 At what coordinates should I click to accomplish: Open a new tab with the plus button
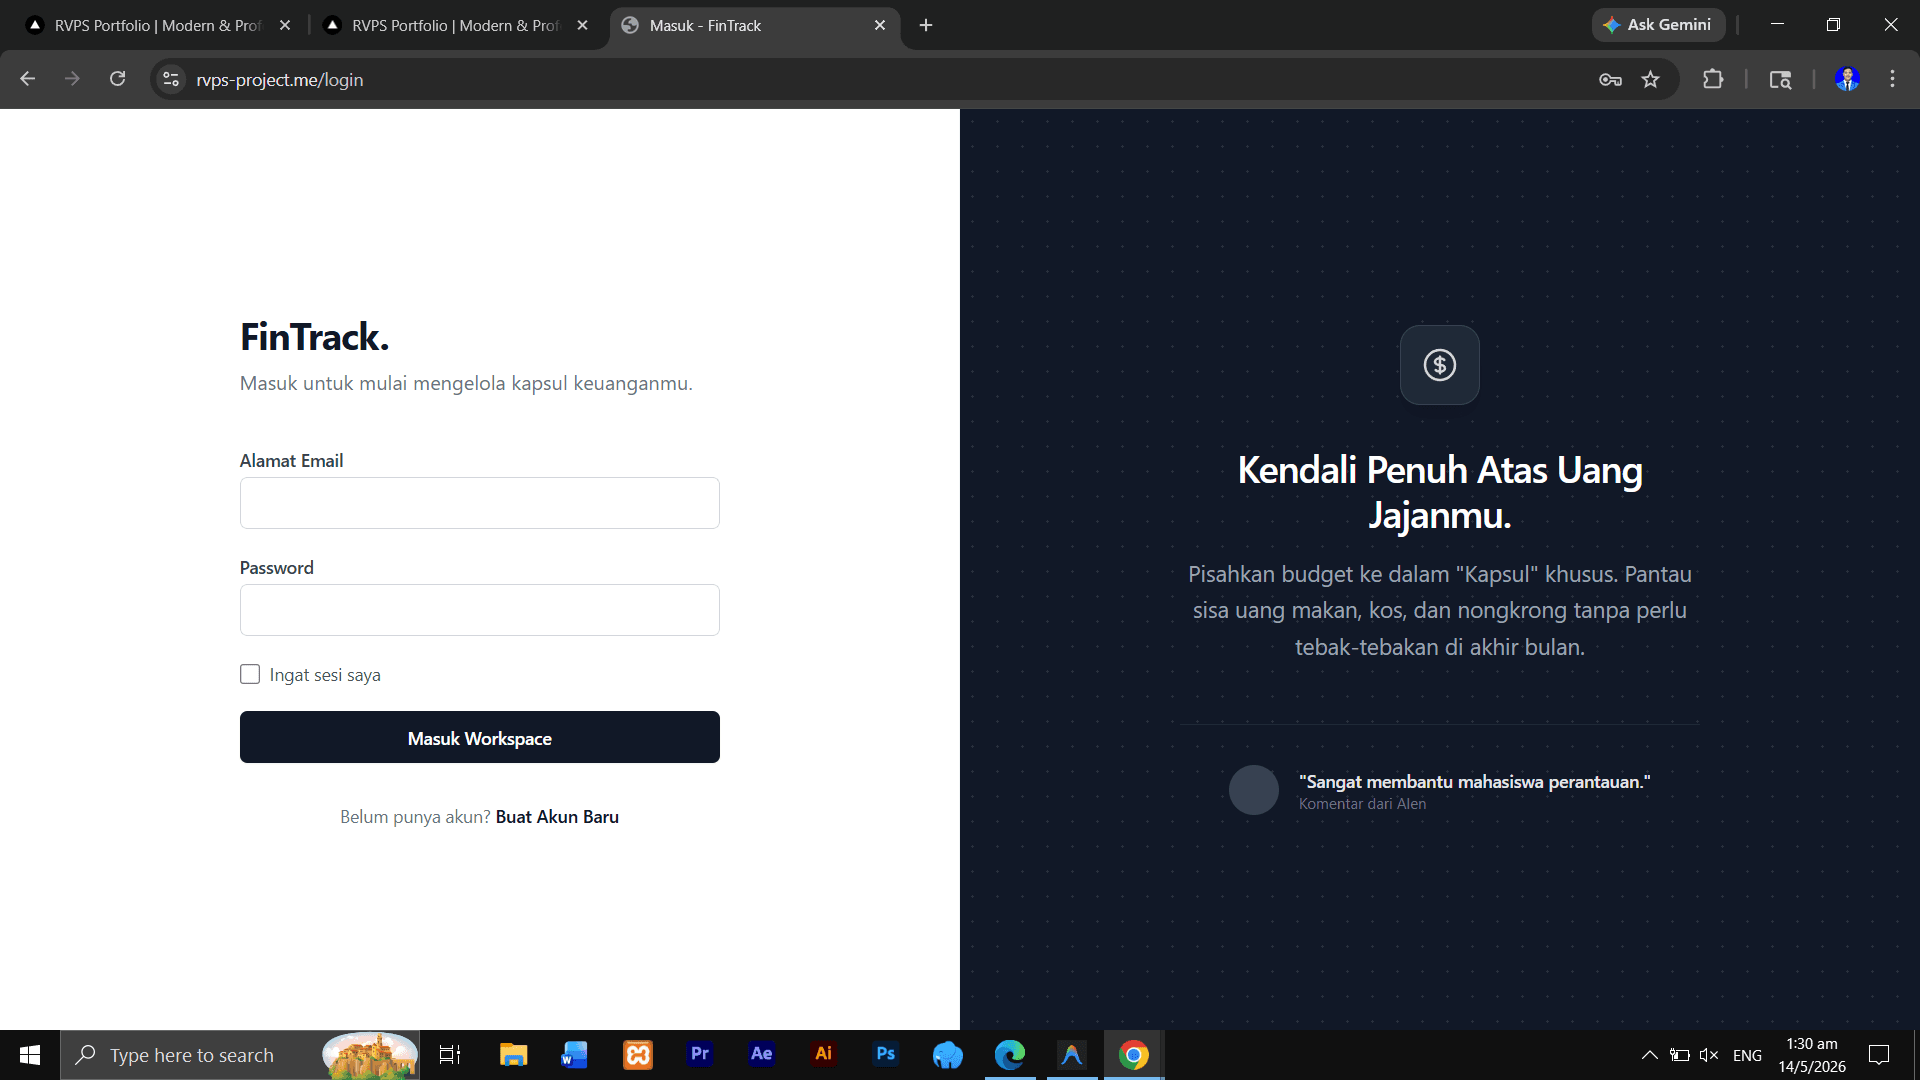926,25
